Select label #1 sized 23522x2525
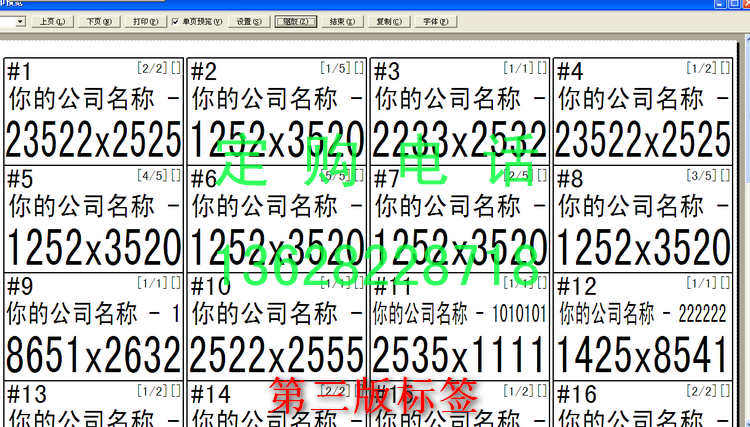 click(93, 110)
